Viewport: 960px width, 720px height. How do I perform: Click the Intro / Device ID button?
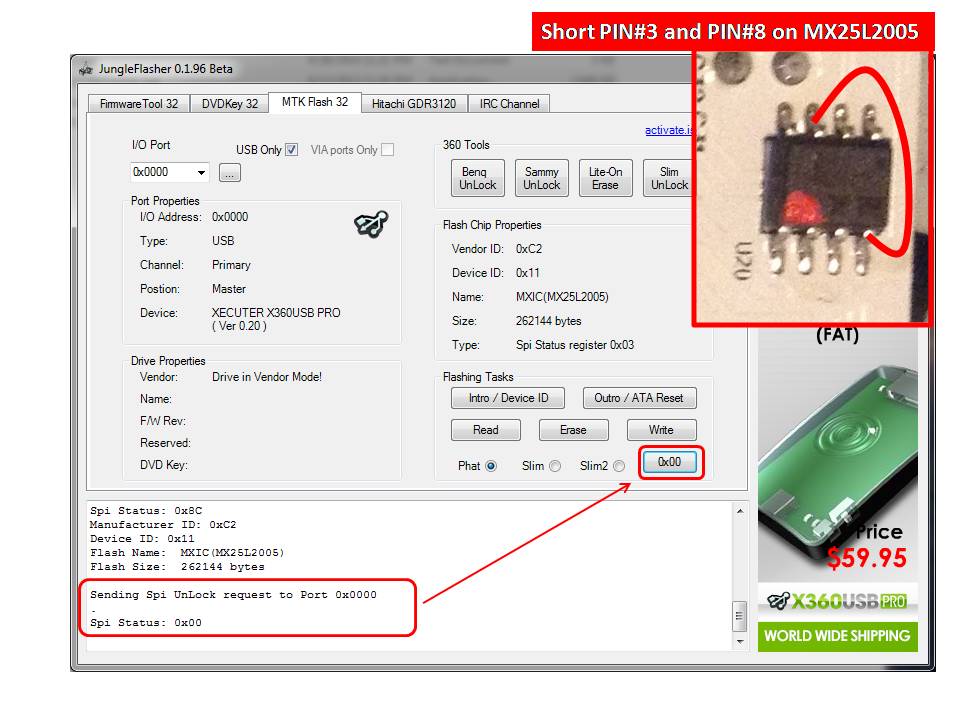[508, 399]
